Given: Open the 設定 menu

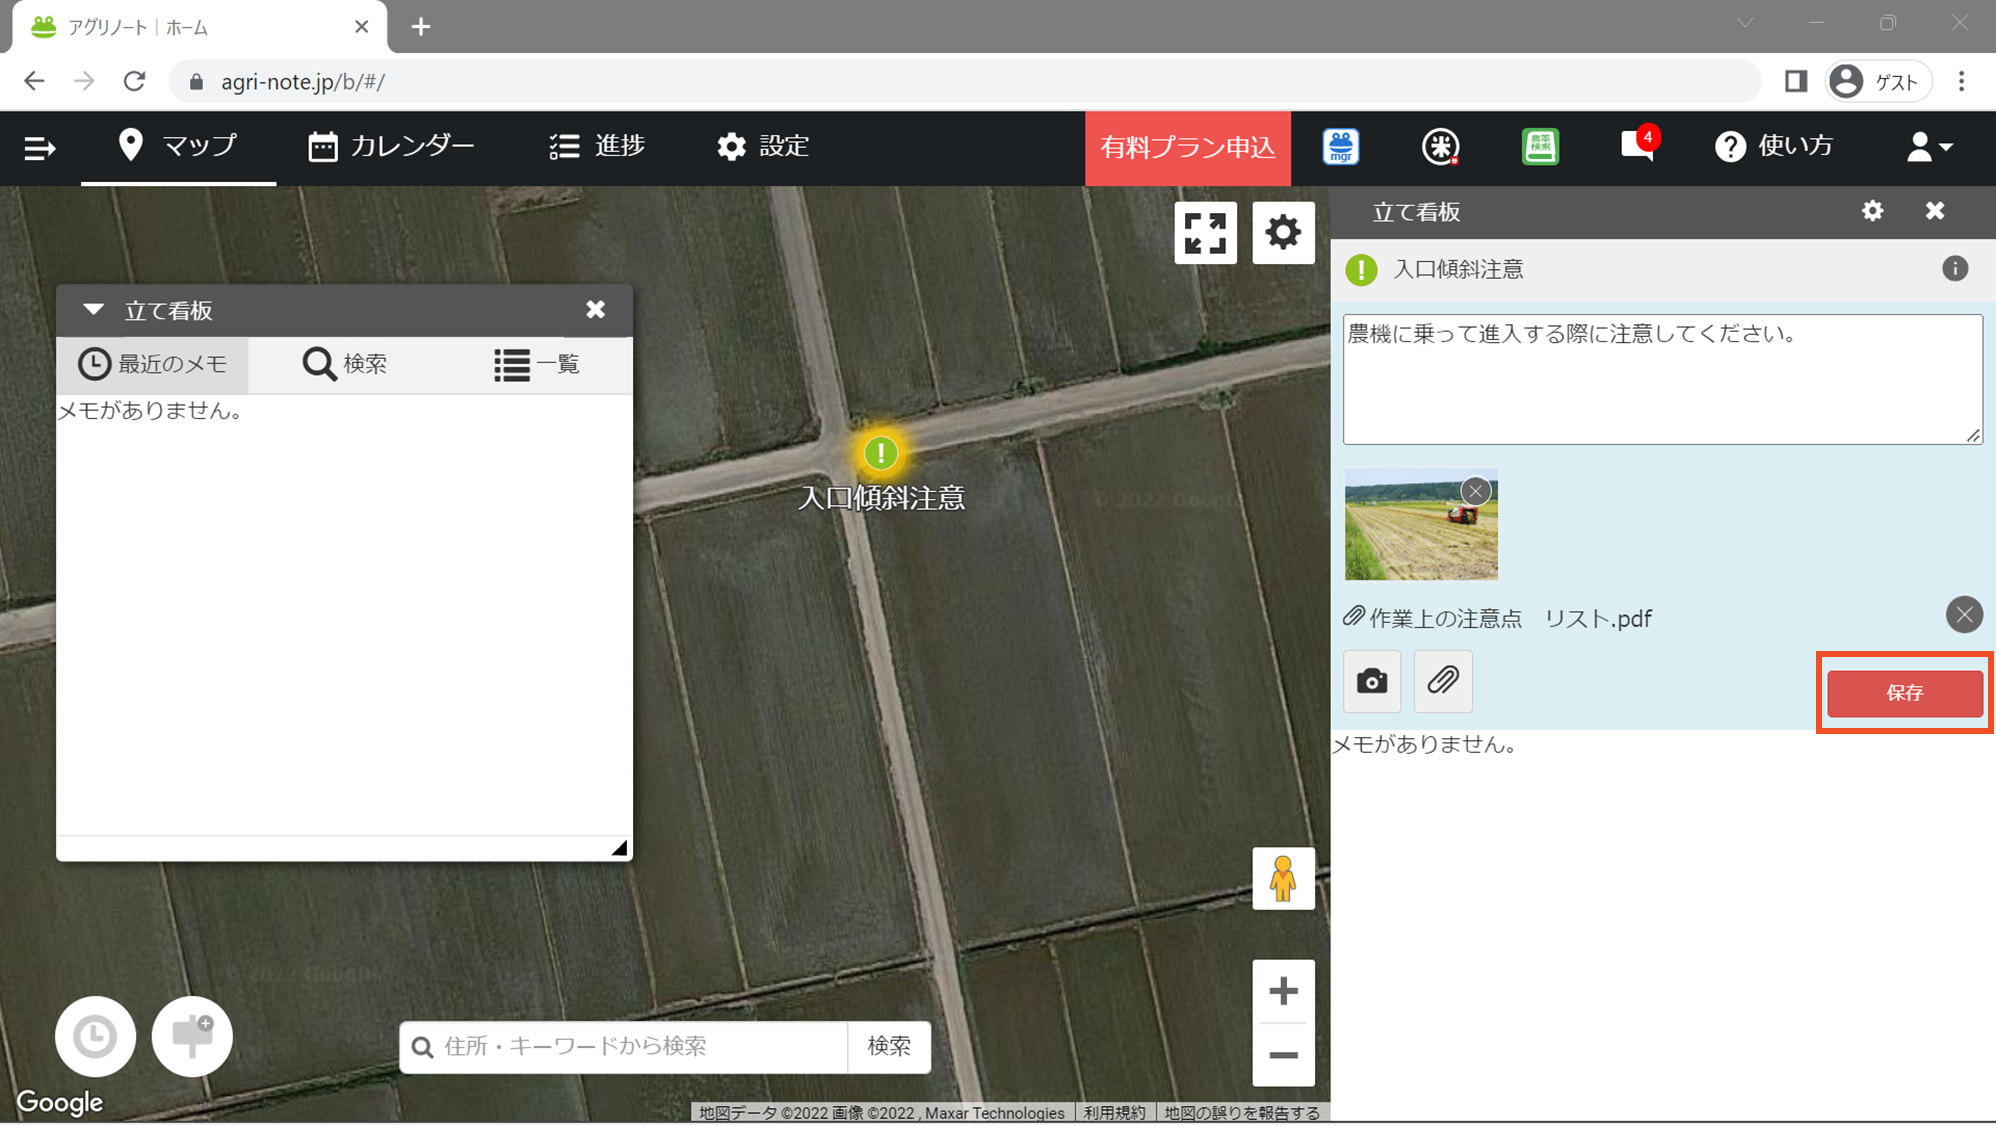Looking at the screenshot, I should coord(763,146).
